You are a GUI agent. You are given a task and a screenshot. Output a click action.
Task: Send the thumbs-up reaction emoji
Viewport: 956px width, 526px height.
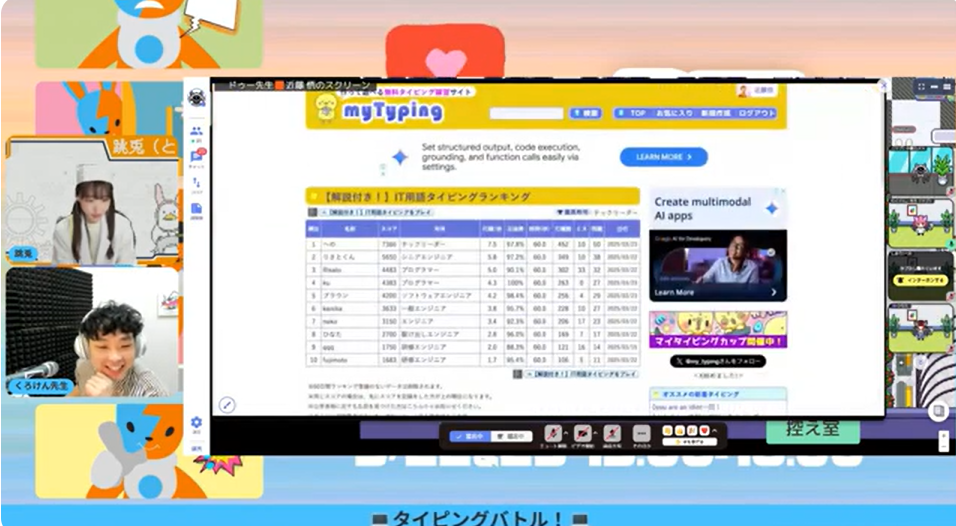coord(680,431)
